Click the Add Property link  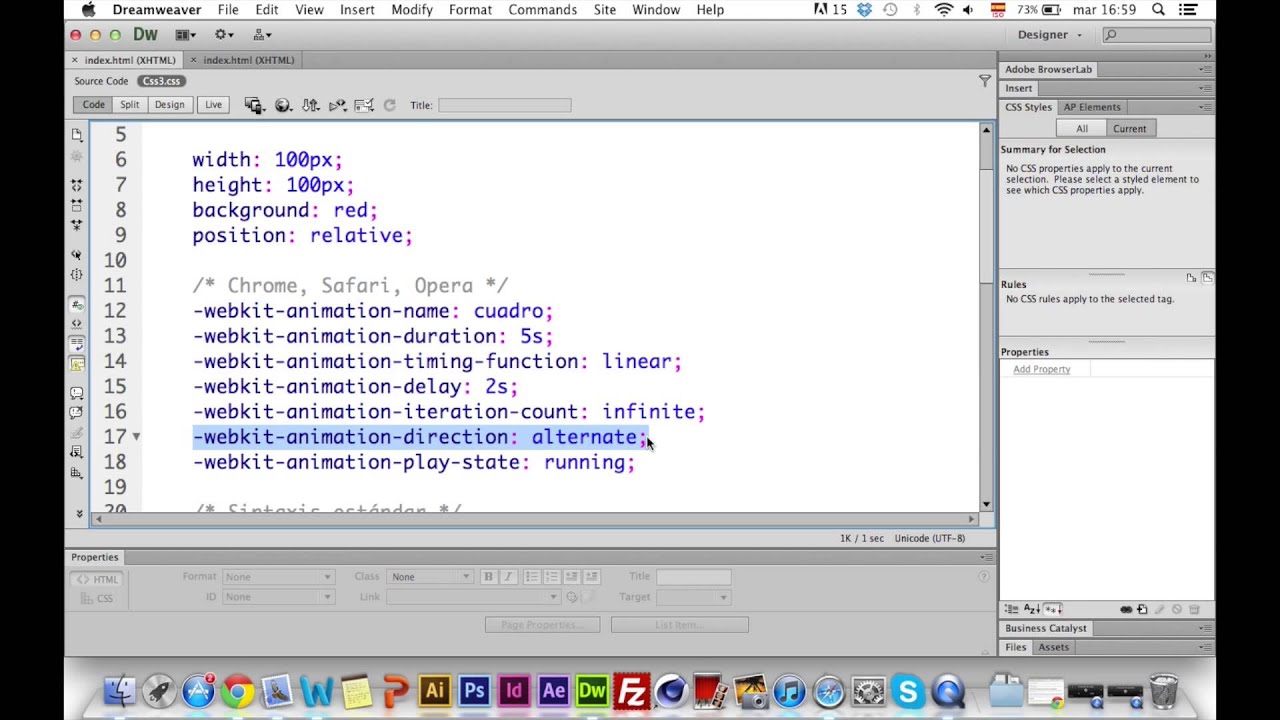point(1041,369)
